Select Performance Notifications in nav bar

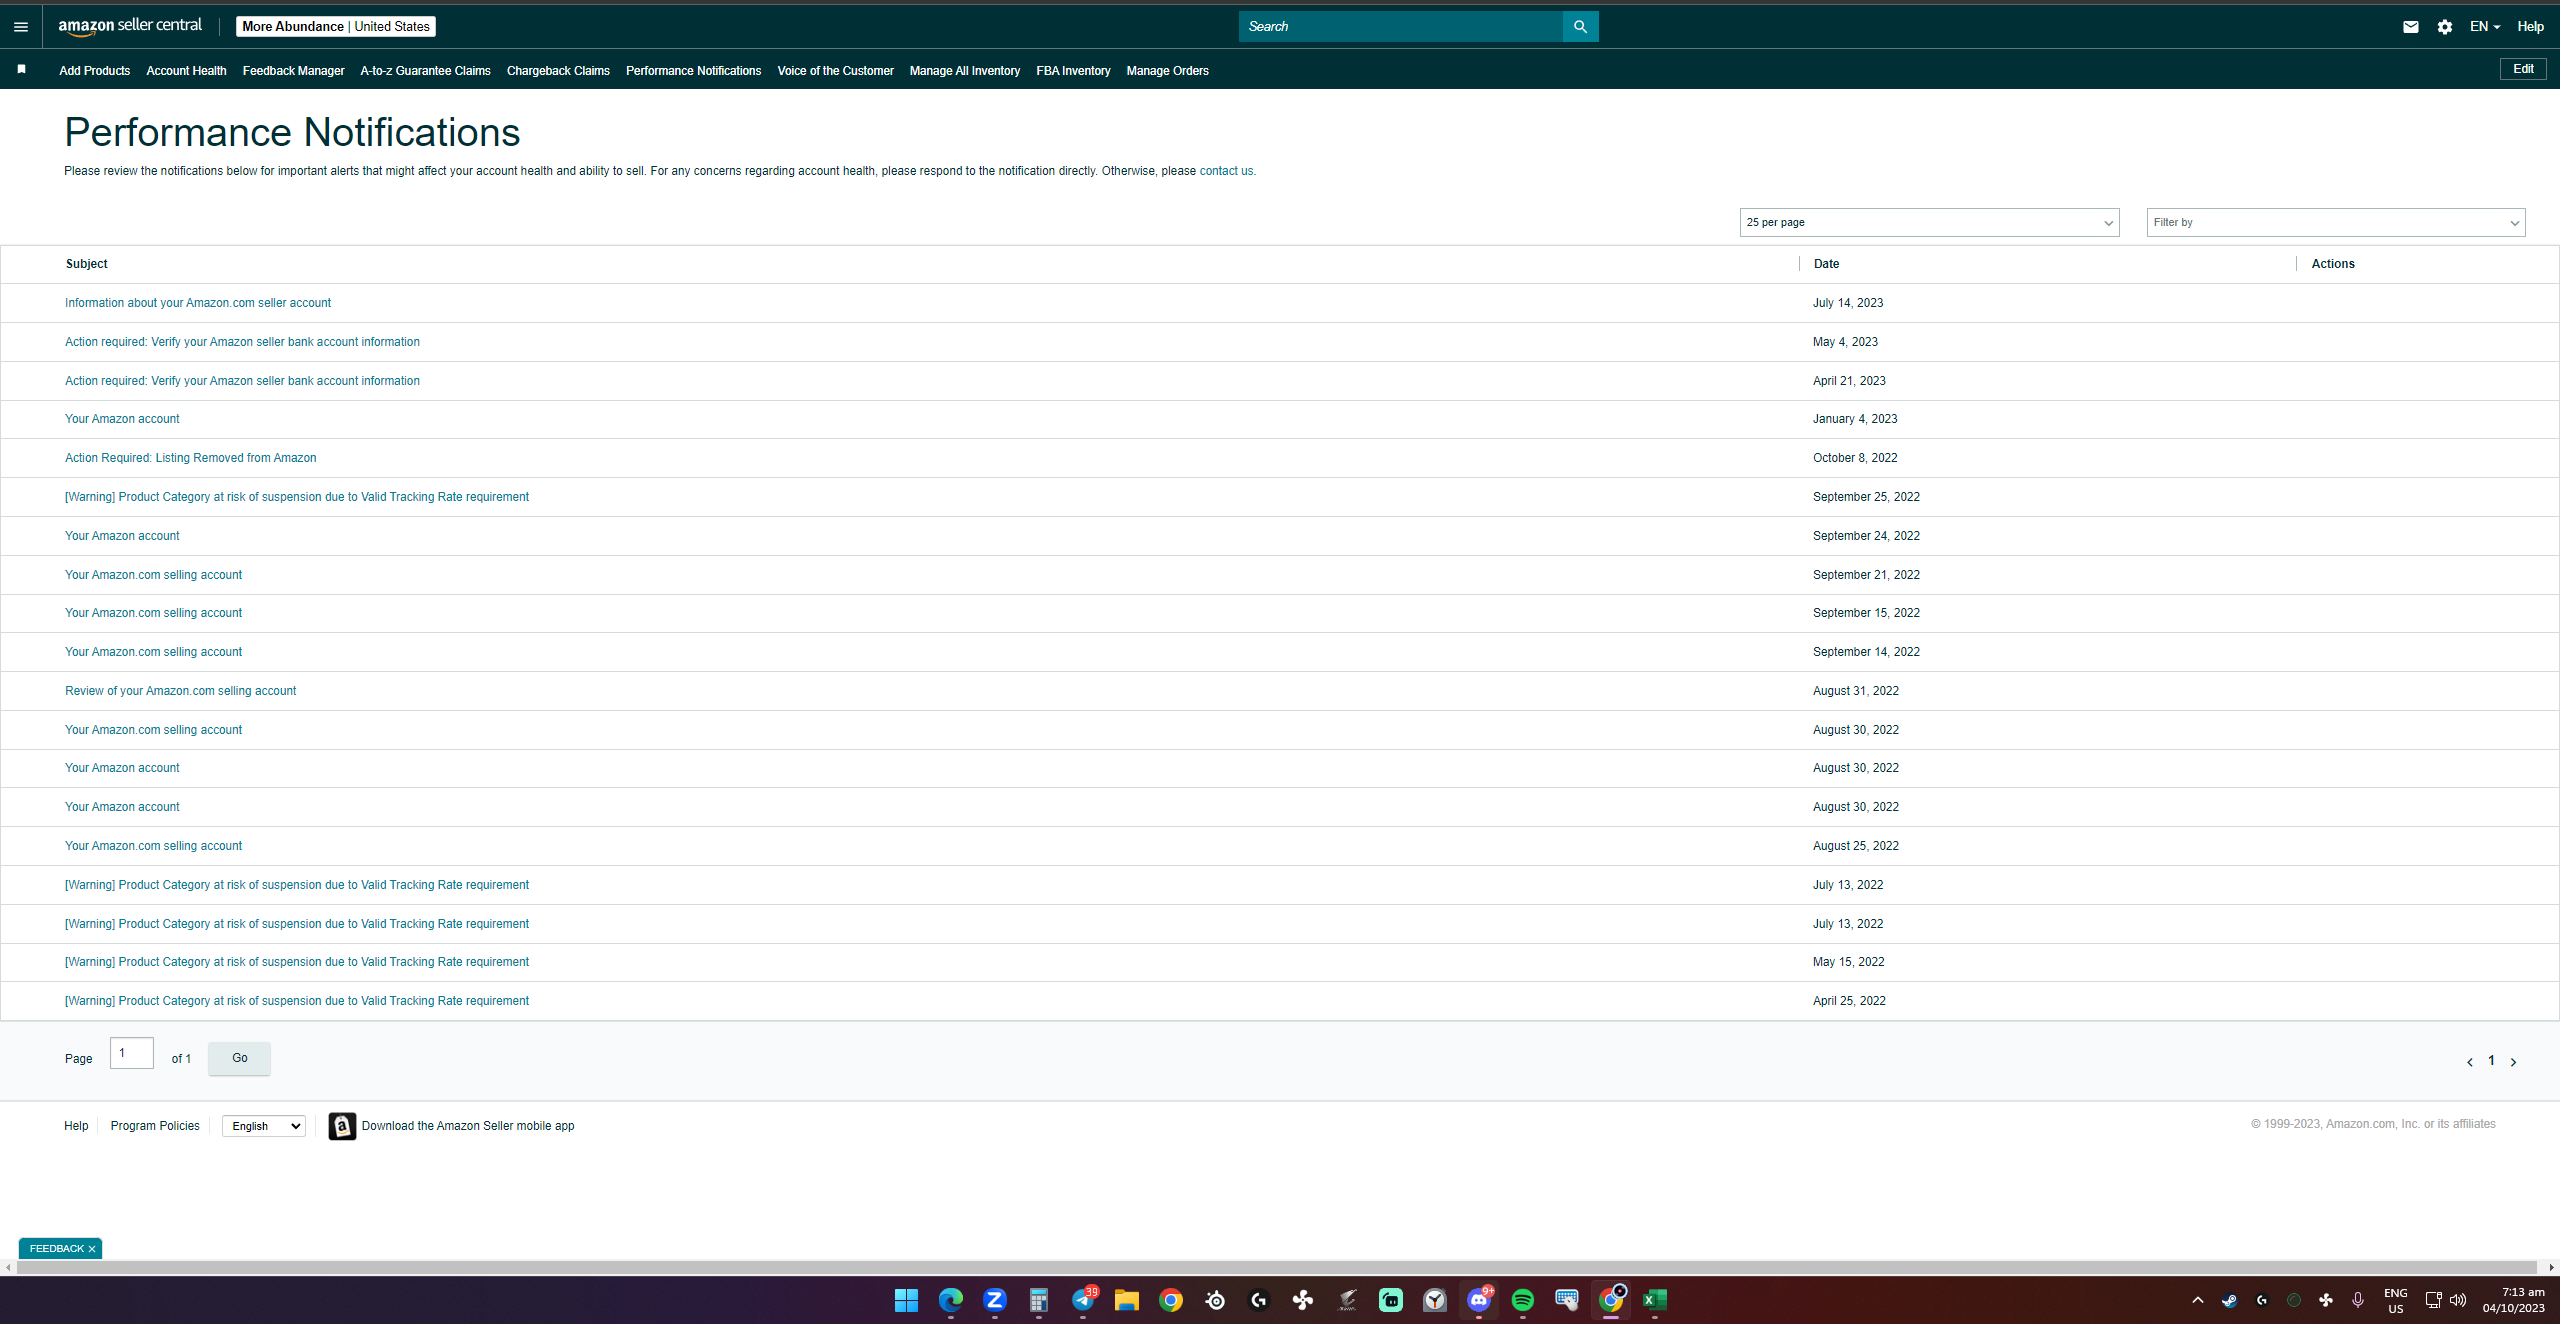click(x=693, y=71)
